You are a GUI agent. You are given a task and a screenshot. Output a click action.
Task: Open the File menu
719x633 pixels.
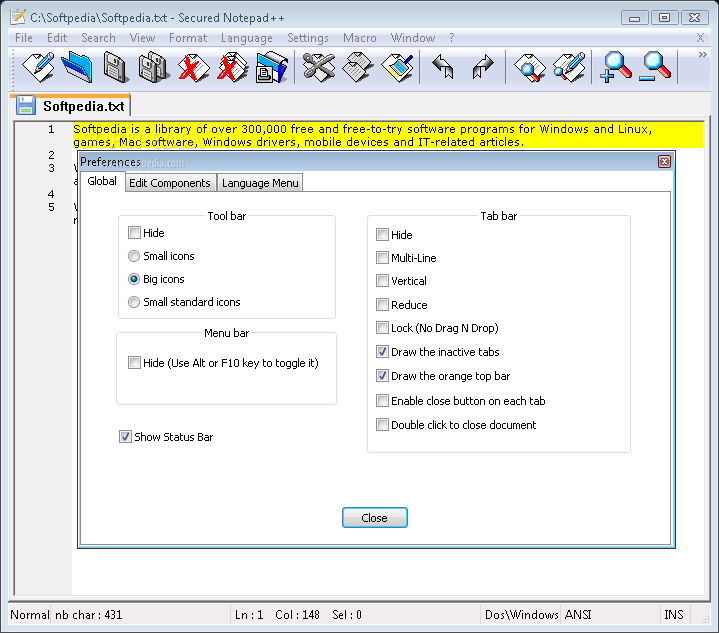click(24, 38)
